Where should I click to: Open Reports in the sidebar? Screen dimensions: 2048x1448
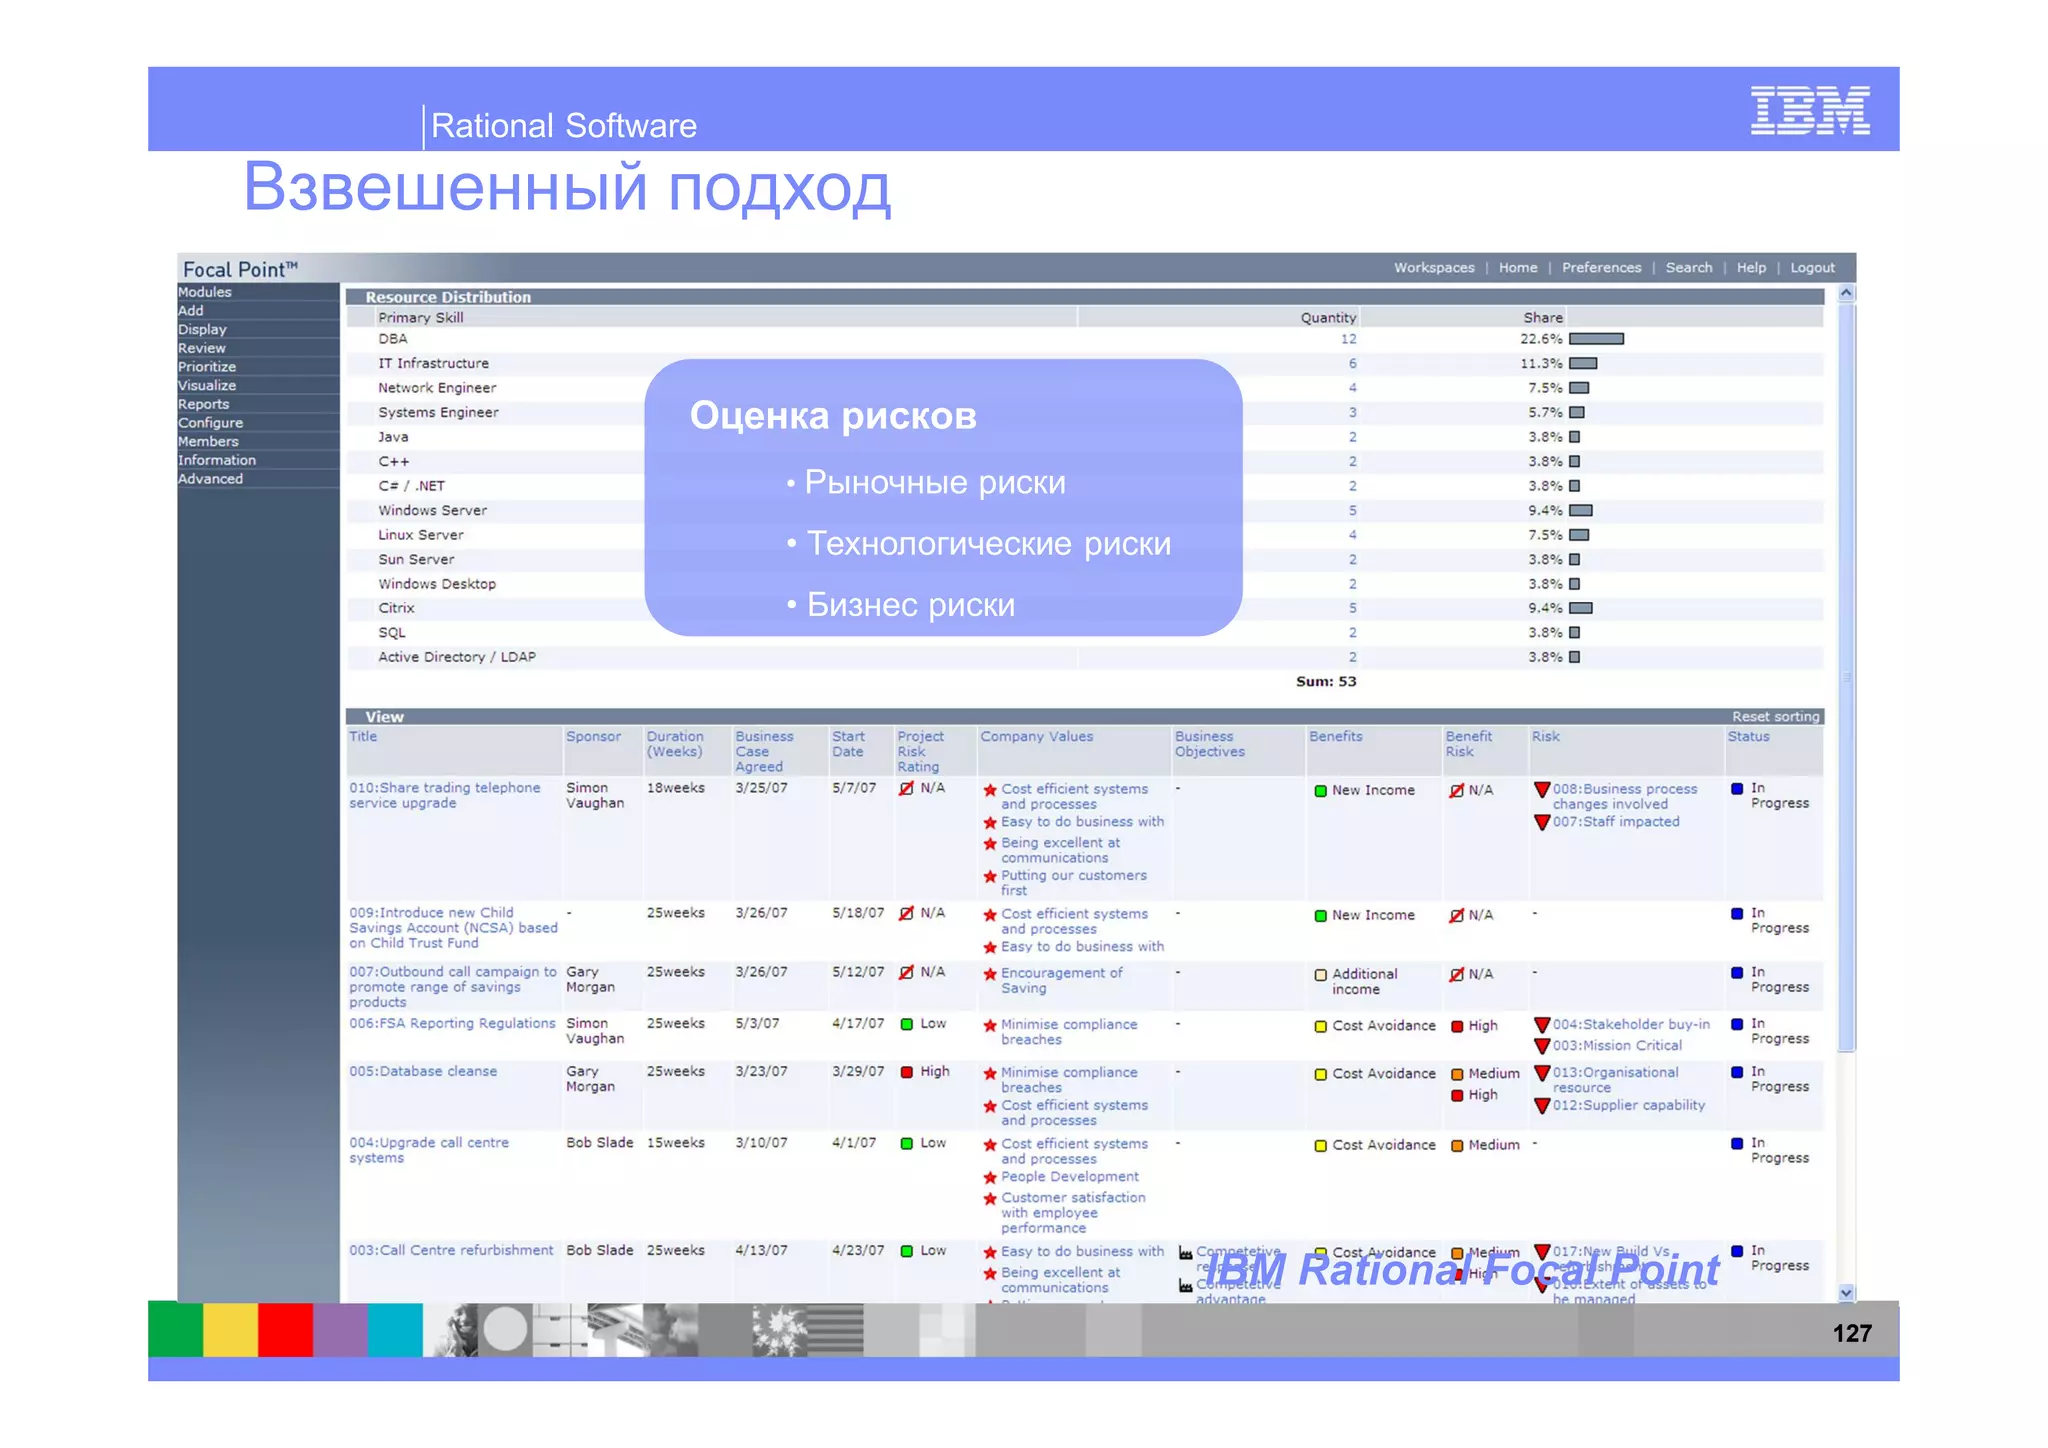pos(203,404)
